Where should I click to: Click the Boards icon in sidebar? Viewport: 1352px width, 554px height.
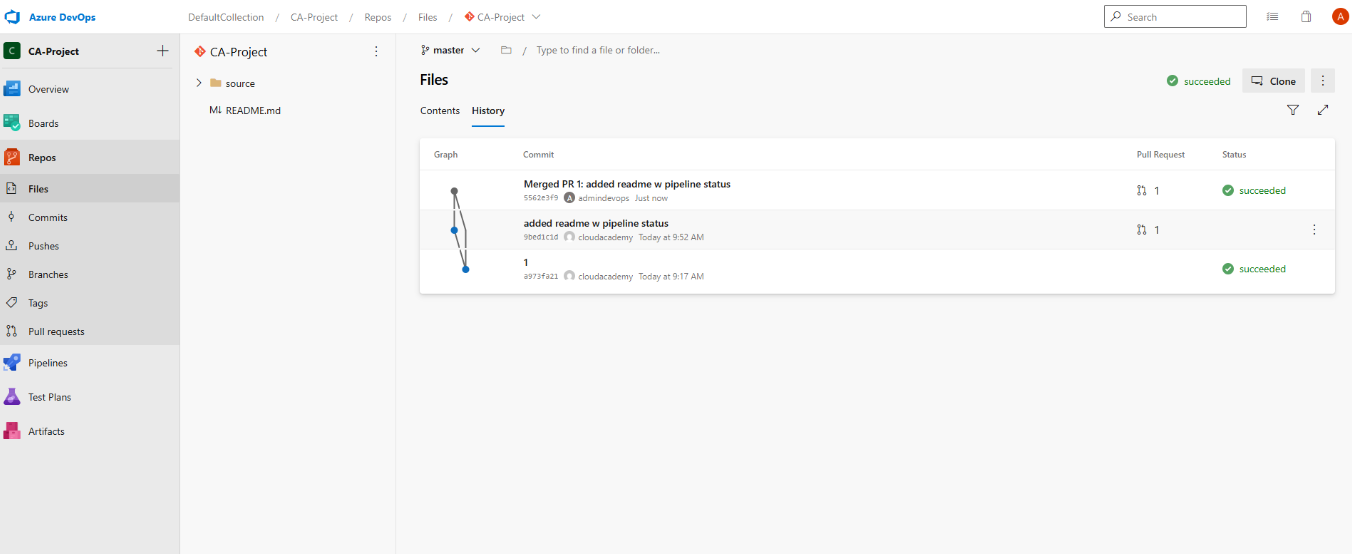coord(12,123)
